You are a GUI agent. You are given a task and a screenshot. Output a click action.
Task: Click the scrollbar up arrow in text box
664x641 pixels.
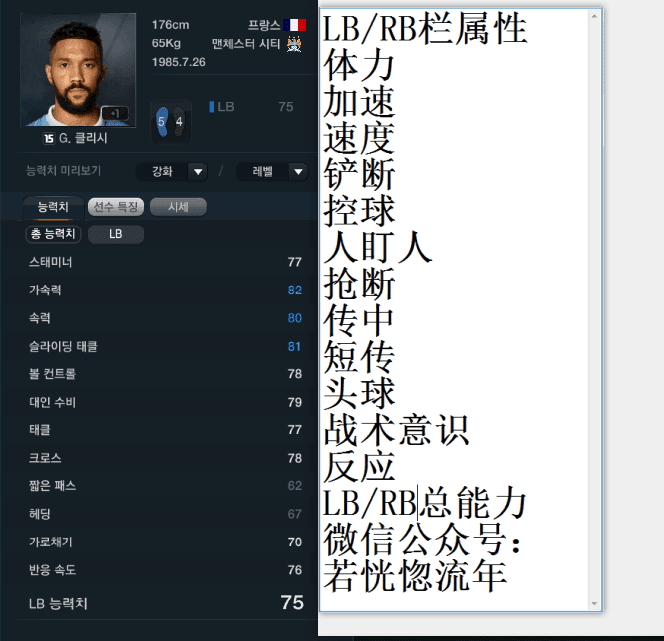(x=594, y=17)
